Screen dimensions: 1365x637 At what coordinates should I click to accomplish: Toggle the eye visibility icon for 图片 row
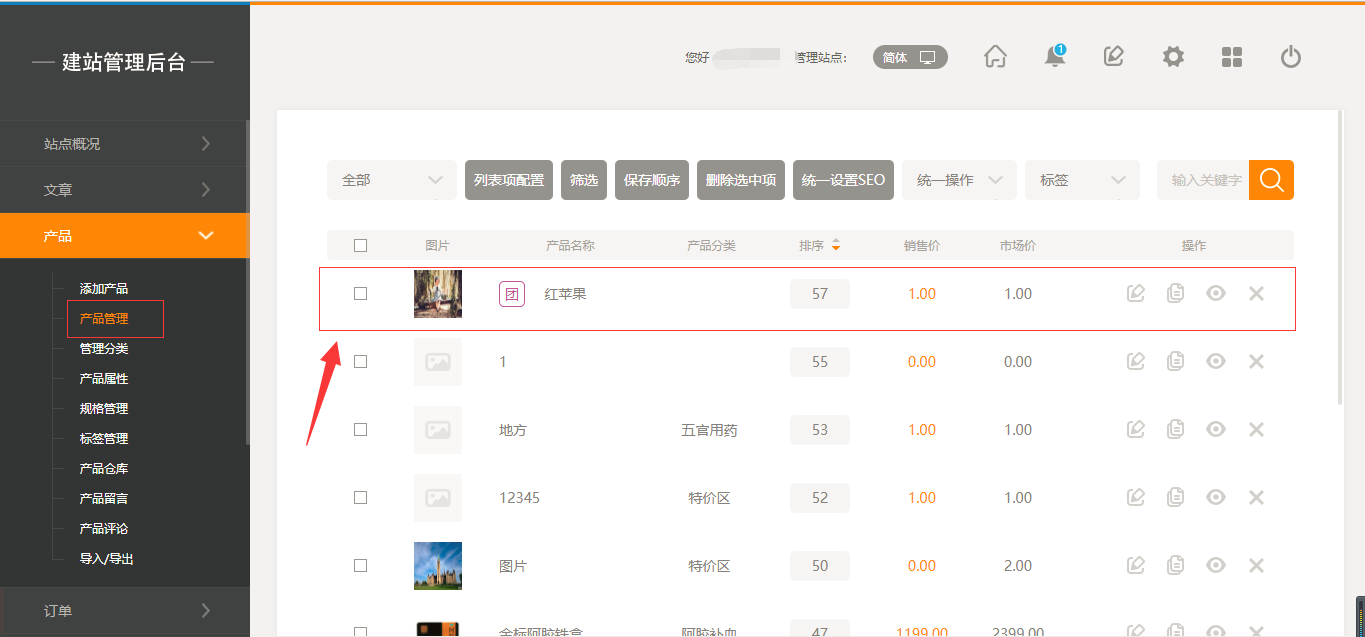[1216, 566]
